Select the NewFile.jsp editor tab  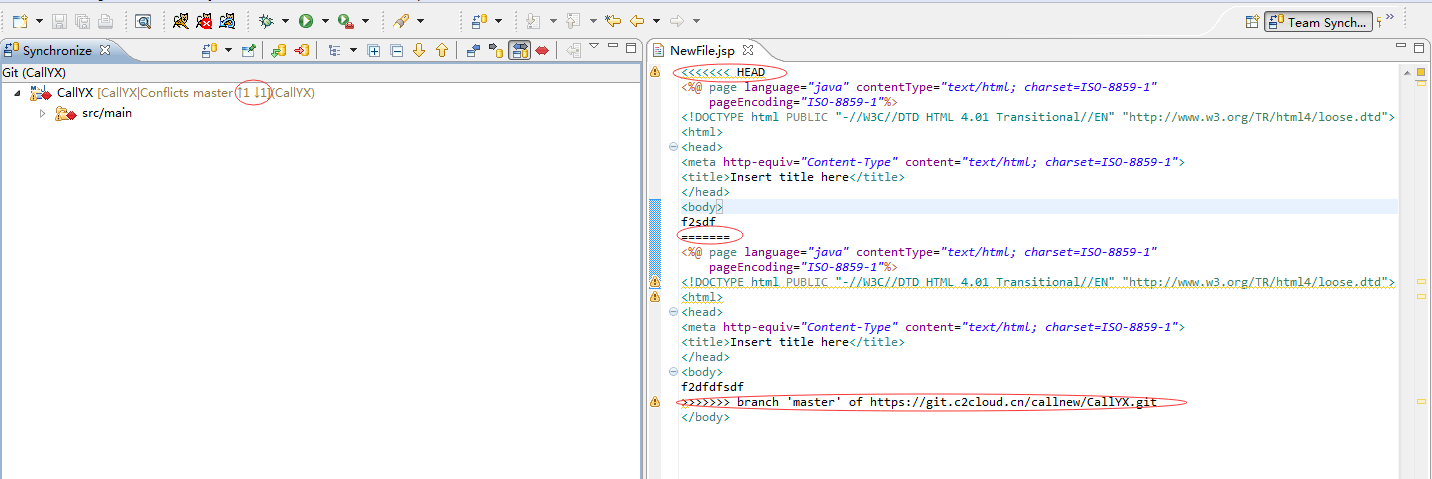click(703, 50)
